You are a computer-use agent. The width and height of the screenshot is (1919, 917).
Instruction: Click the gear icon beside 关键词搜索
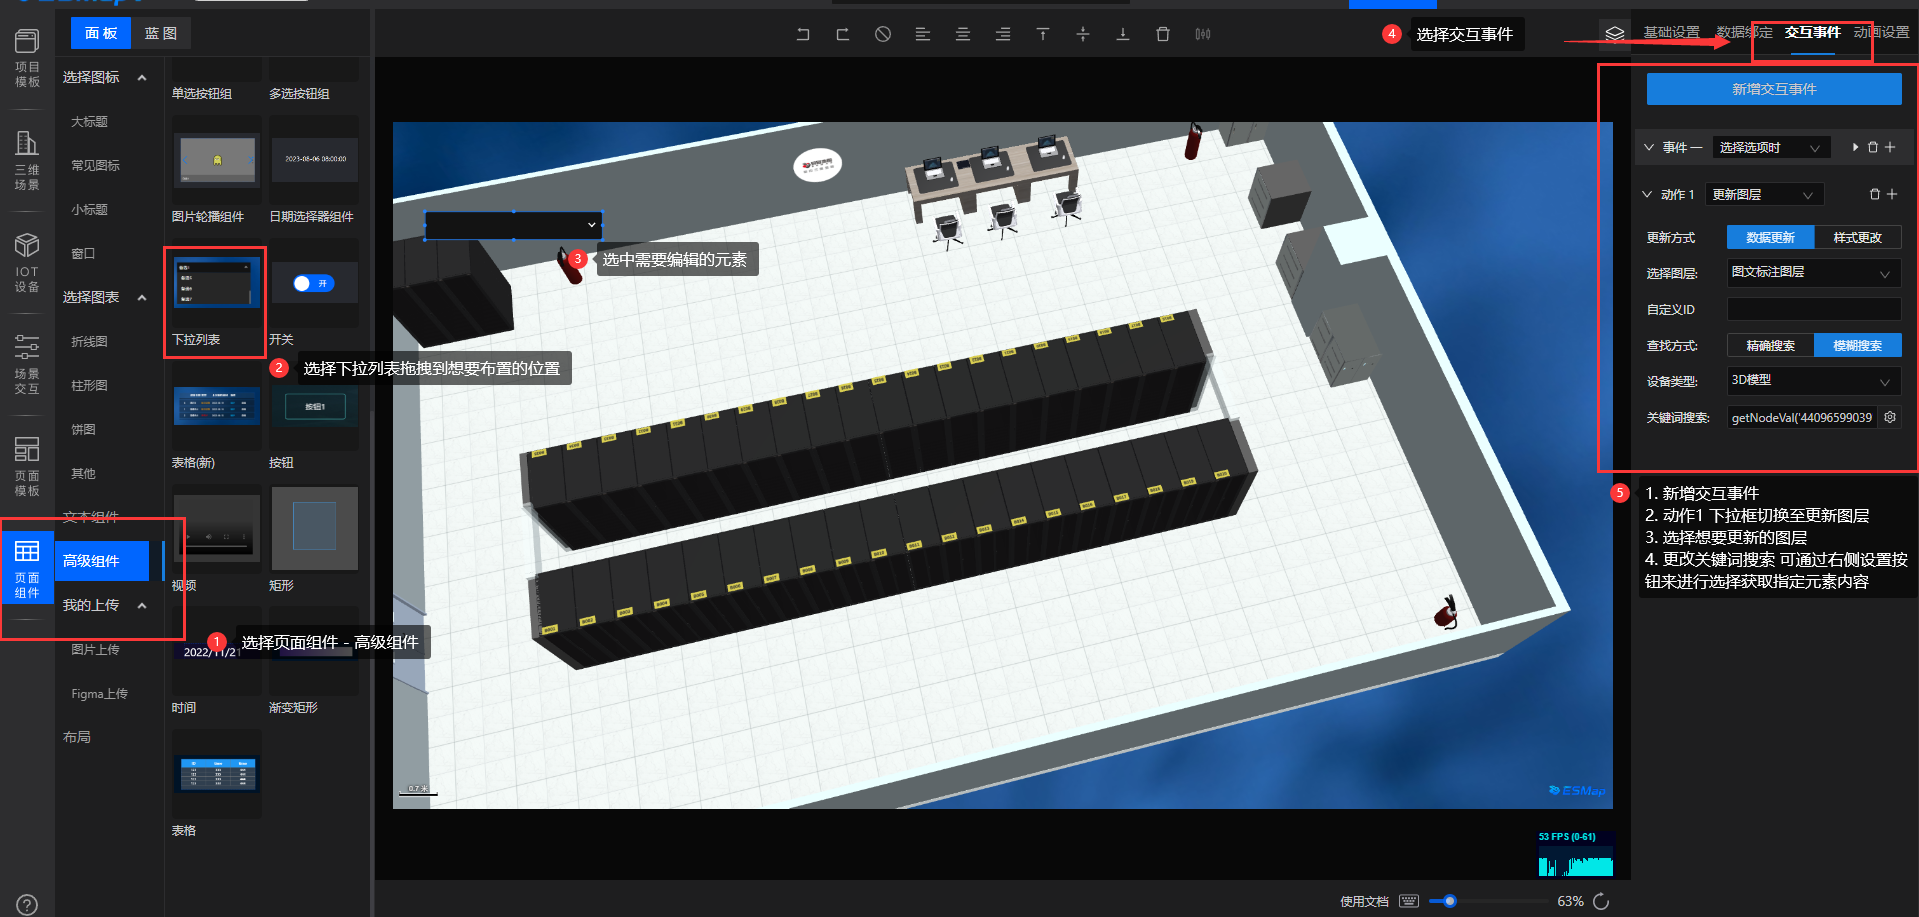coord(1889,417)
